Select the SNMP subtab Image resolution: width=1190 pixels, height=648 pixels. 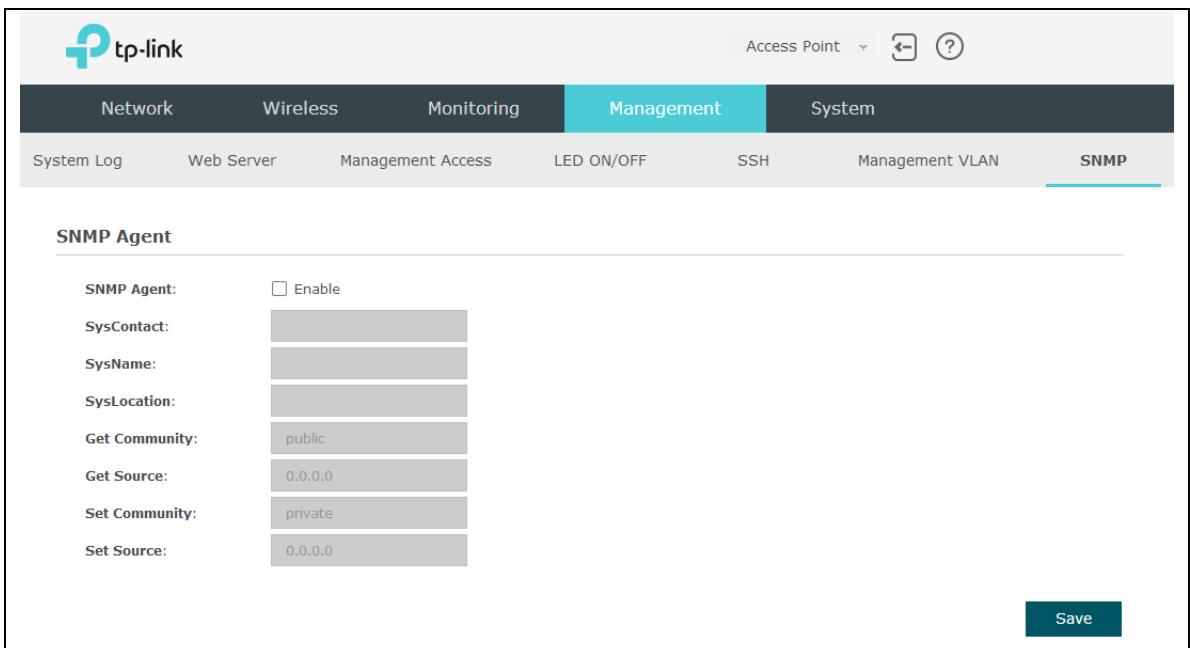[1103, 161]
